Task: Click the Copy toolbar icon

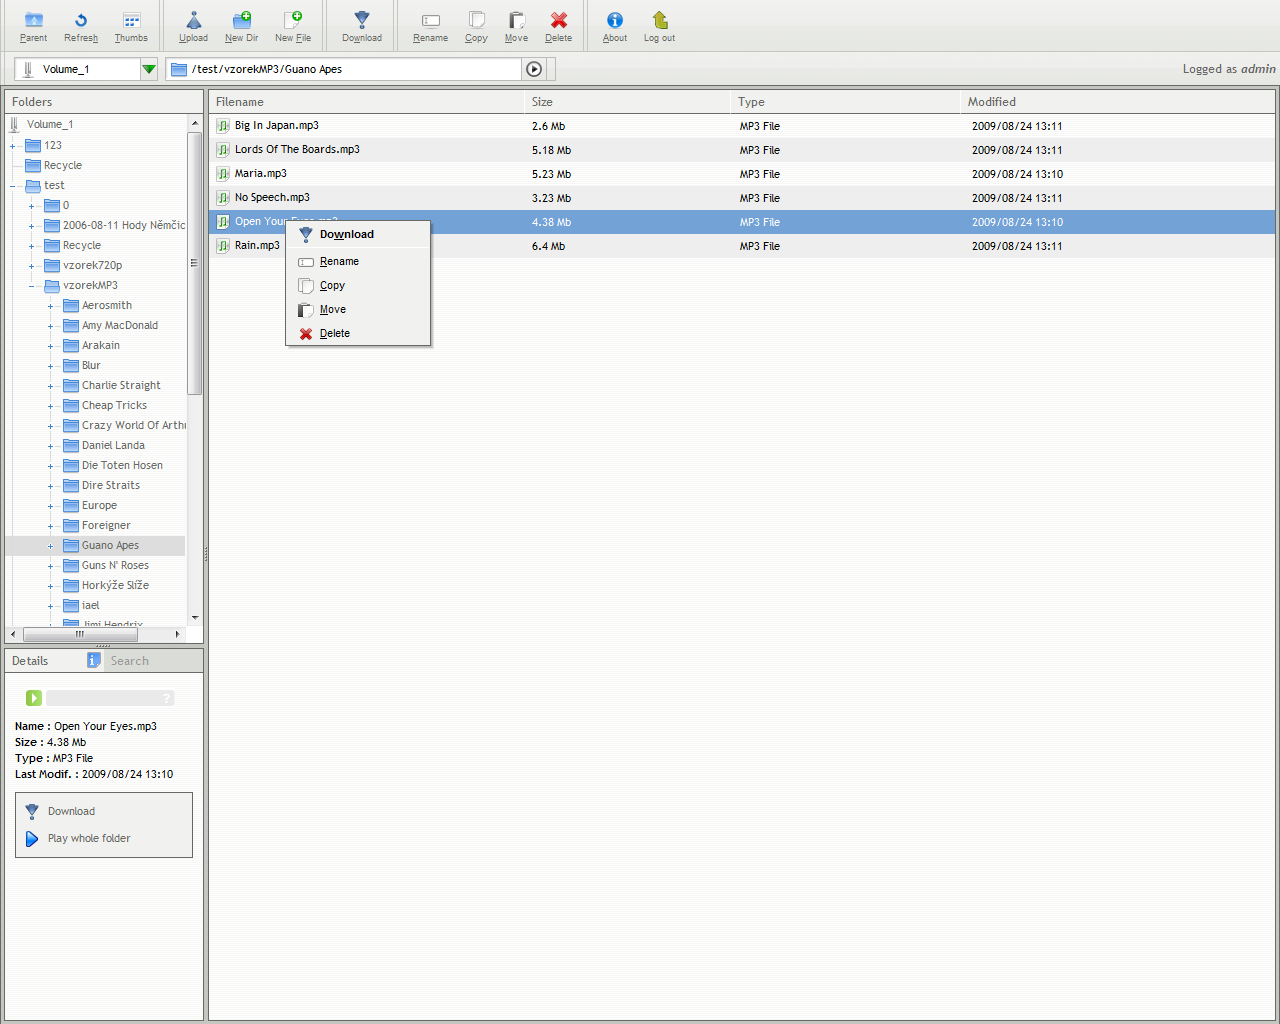Action: (x=477, y=20)
